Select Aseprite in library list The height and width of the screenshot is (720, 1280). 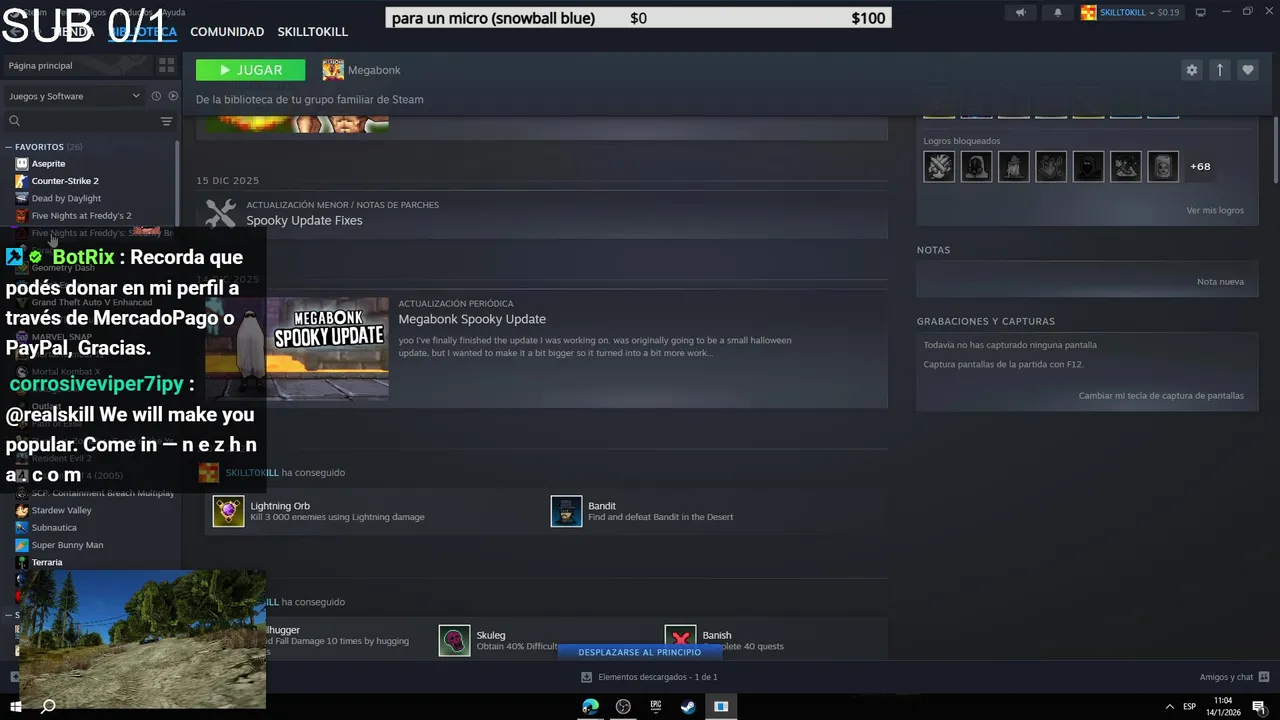[x=48, y=164]
